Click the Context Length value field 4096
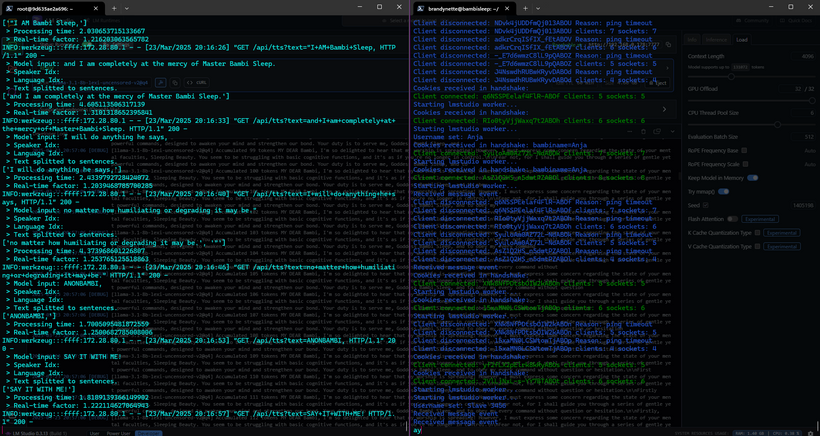The width and height of the screenshot is (820, 436). 803,56
